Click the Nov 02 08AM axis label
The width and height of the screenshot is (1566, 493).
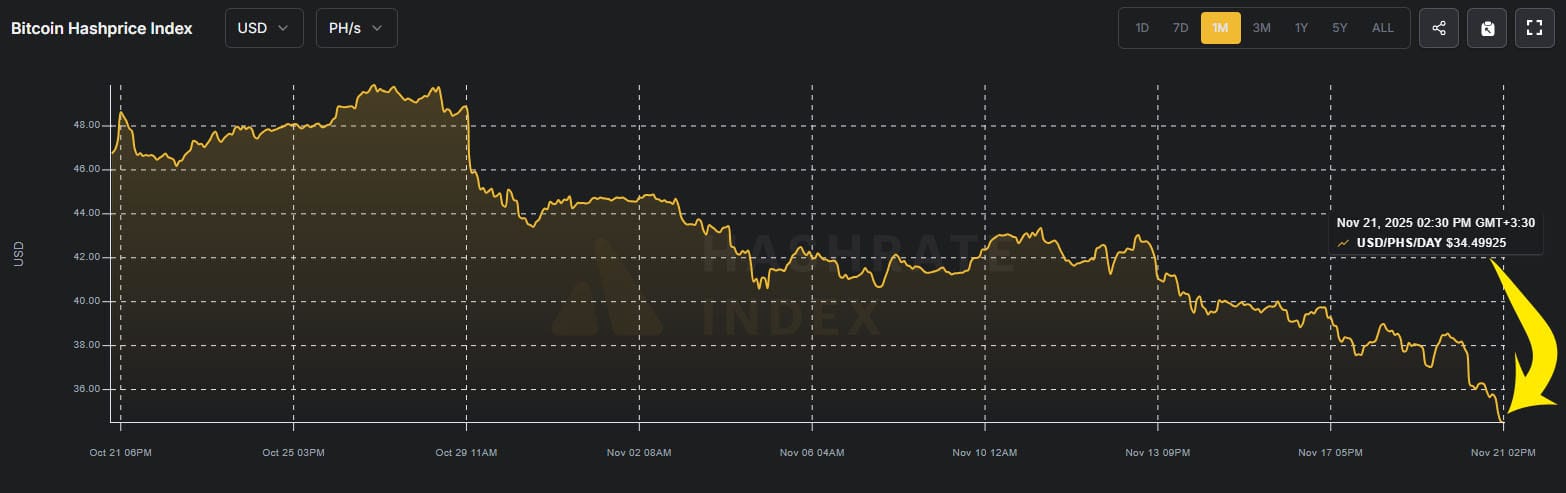[x=639, y=453]
